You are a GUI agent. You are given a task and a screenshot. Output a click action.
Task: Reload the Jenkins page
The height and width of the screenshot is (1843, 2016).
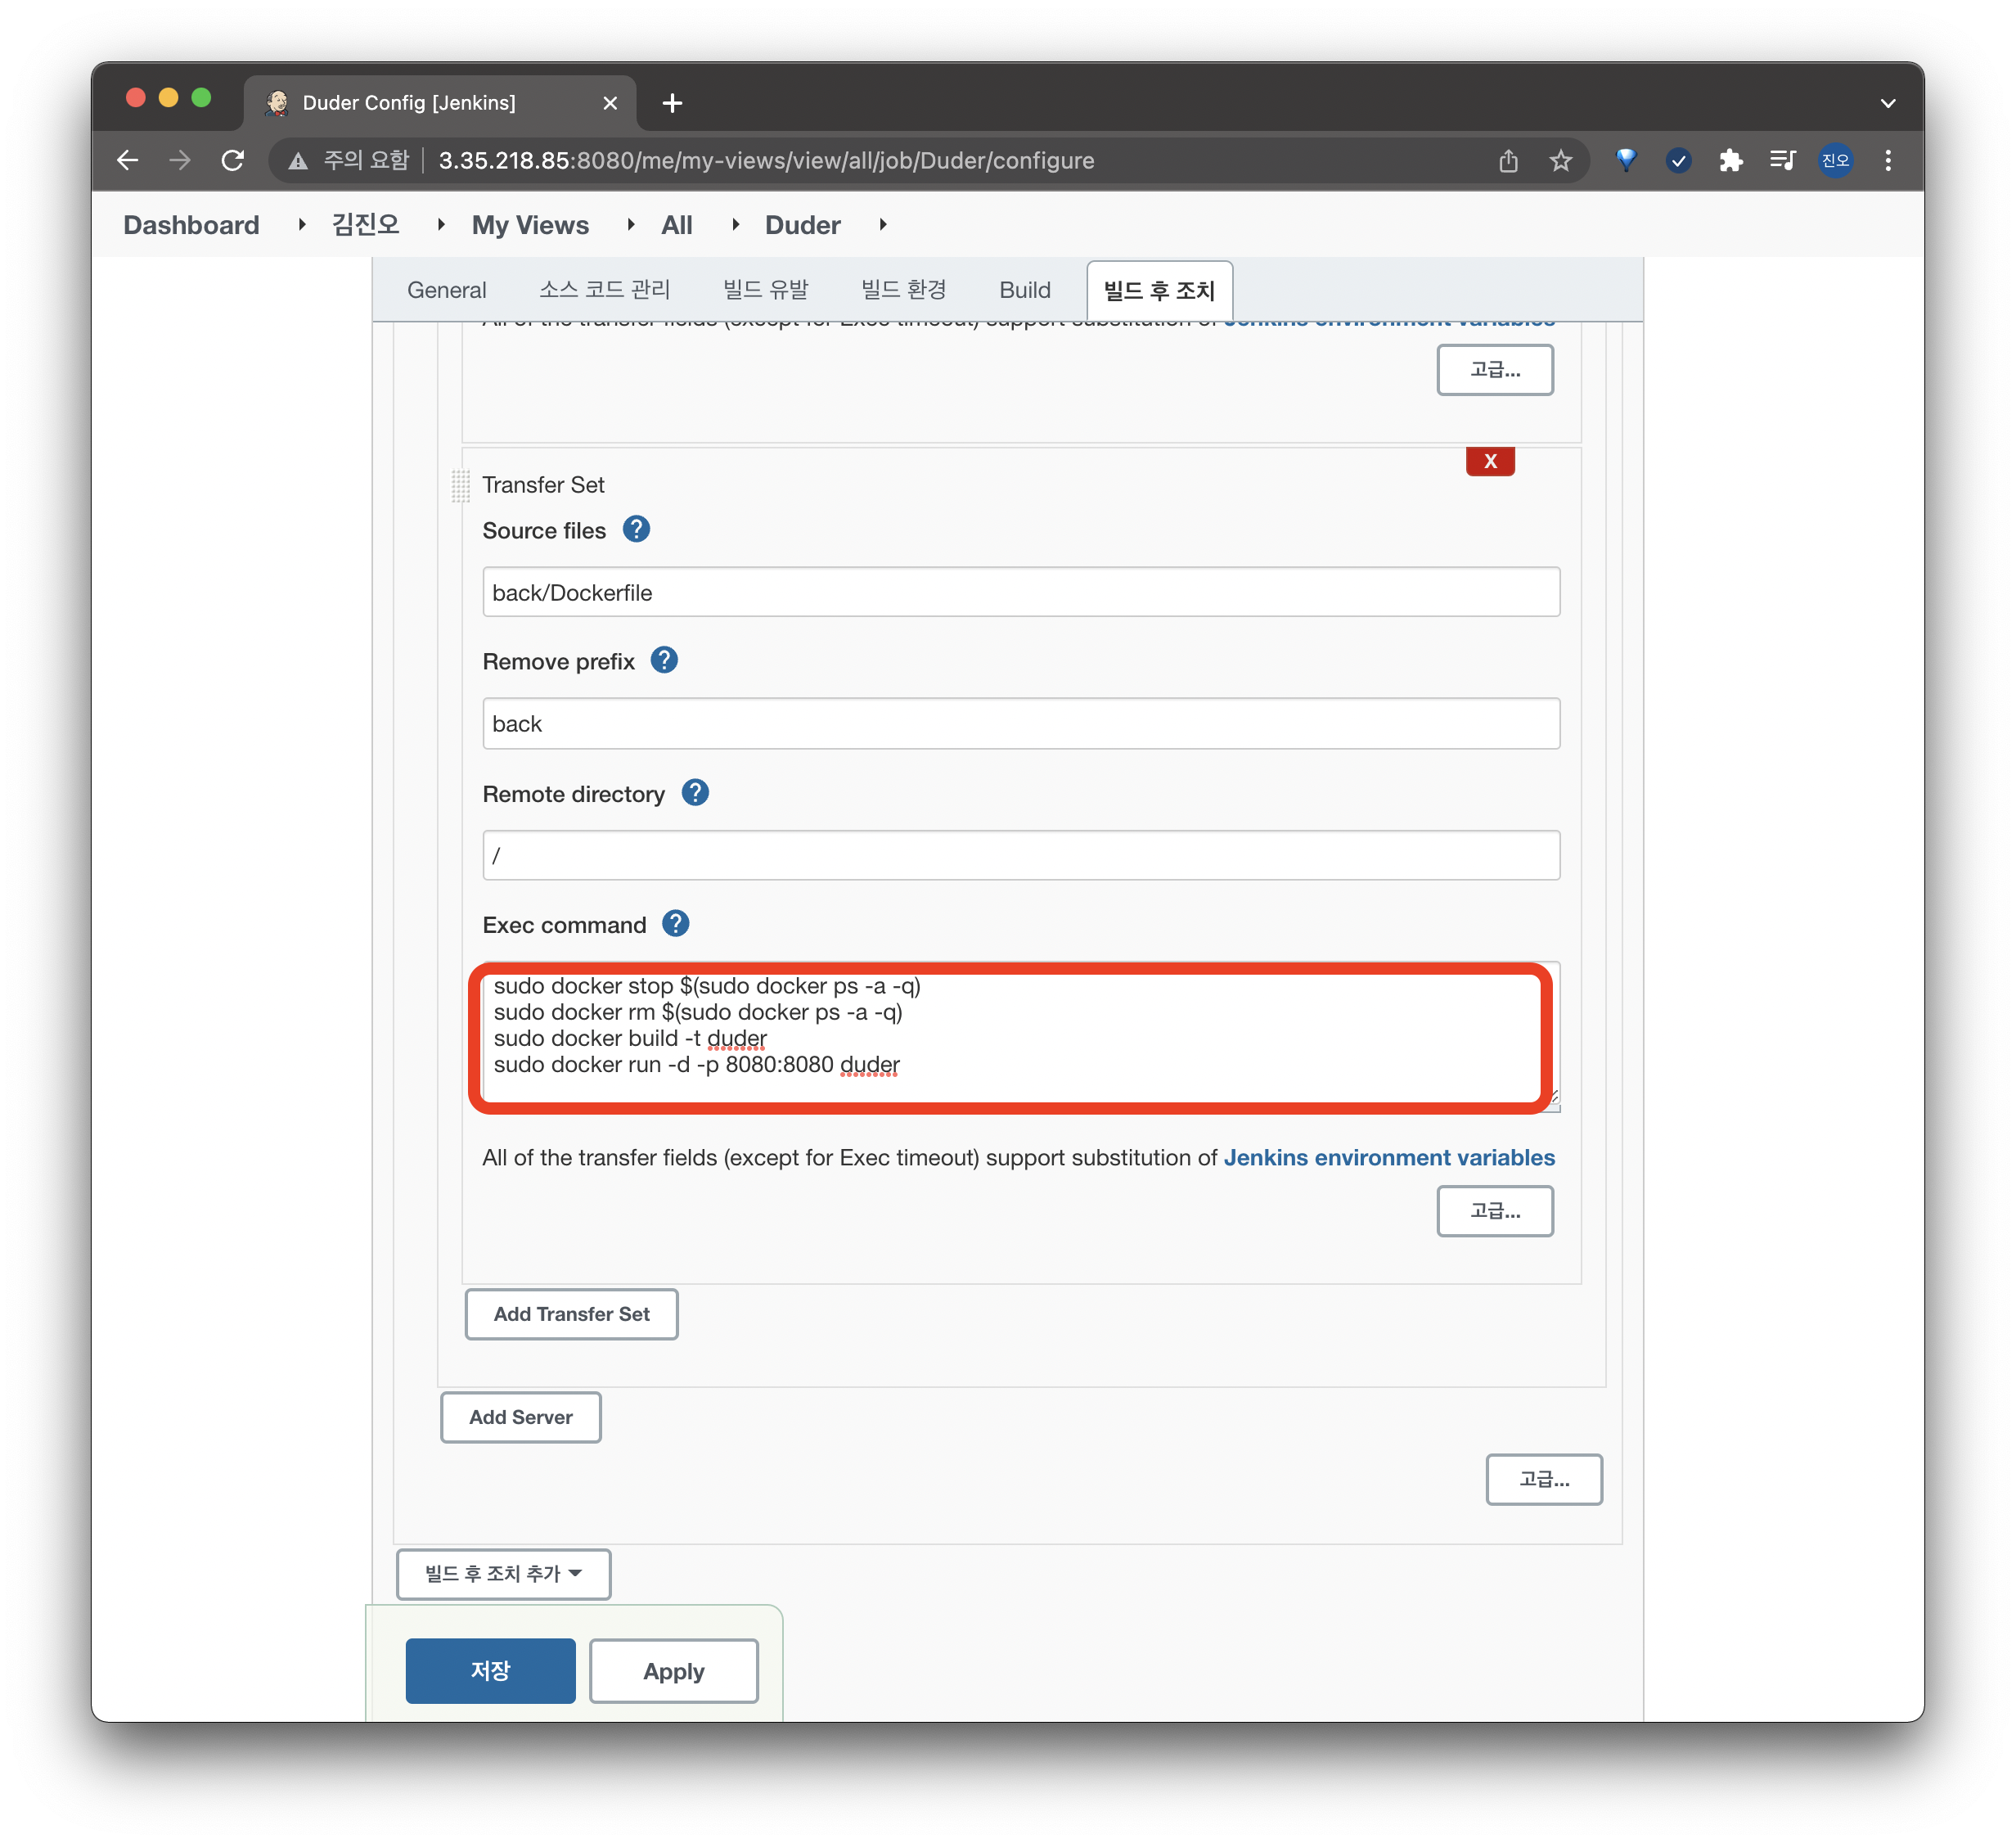pos(233,160)
